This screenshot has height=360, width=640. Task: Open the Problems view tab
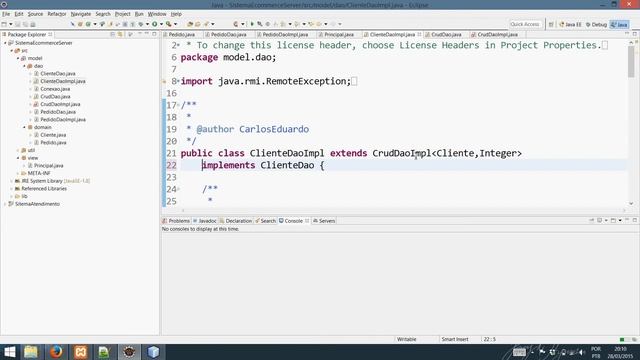point(176,221)
